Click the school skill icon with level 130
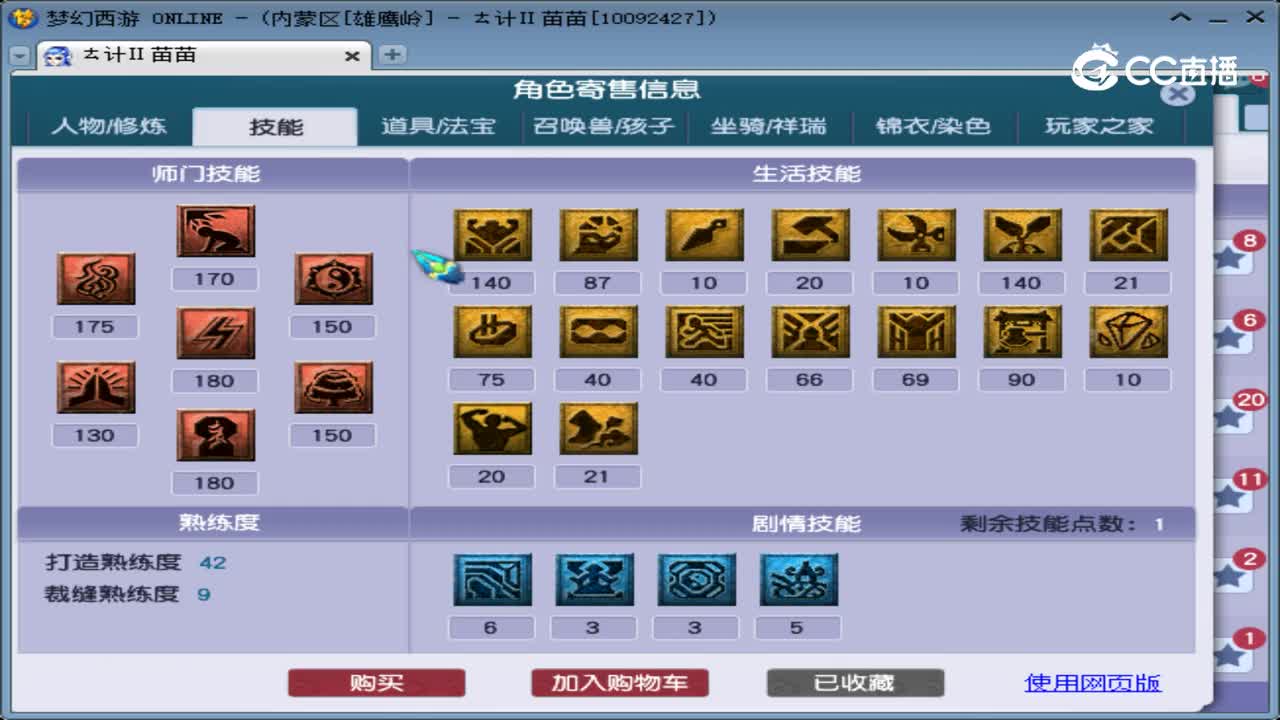1280x720 pixels. (x=95, y=388)
